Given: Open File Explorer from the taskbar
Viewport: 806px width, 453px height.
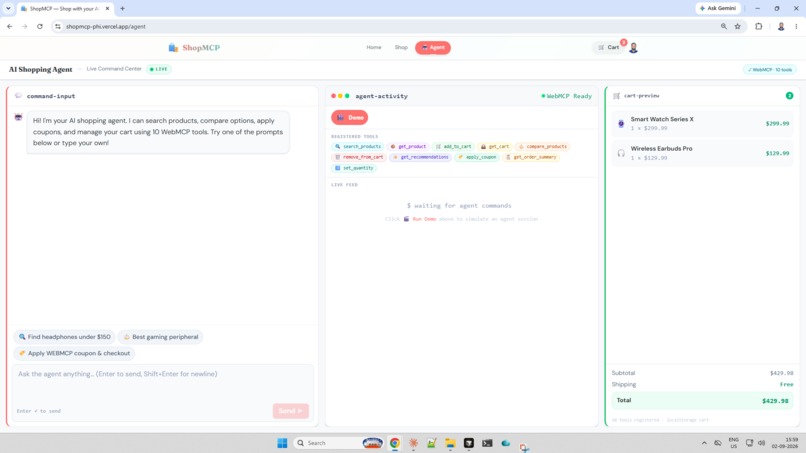Looking at the screenshot, I should click(450, 443).
